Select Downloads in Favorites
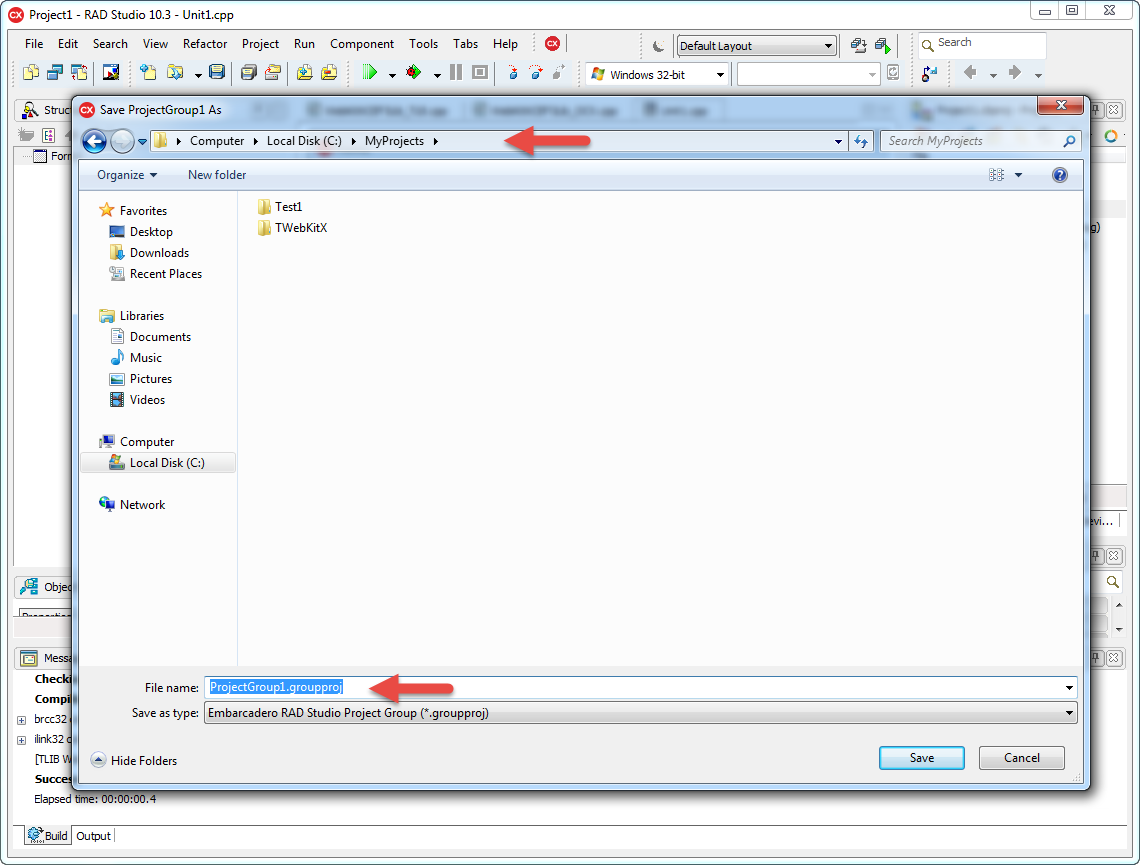The image size is (1140, 865). tap(149, 253)
